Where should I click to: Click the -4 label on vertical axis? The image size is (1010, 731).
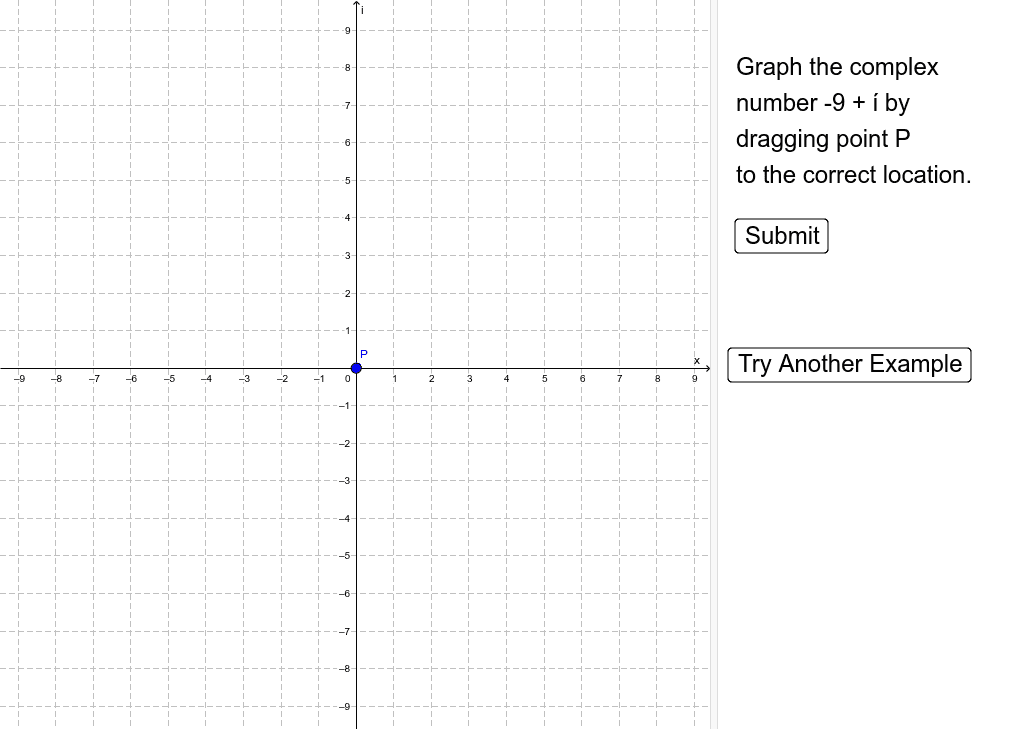(x=345, y=518)
